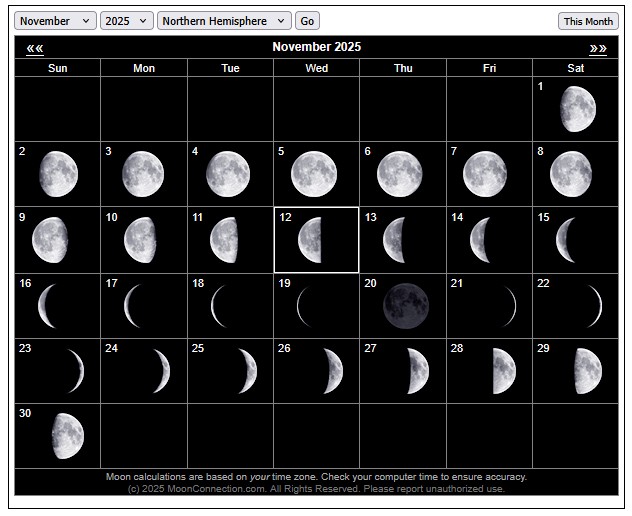This screenshot has height=516, width=632.
Task: Open the November month dropdown
Action: [x=56, y=21]
